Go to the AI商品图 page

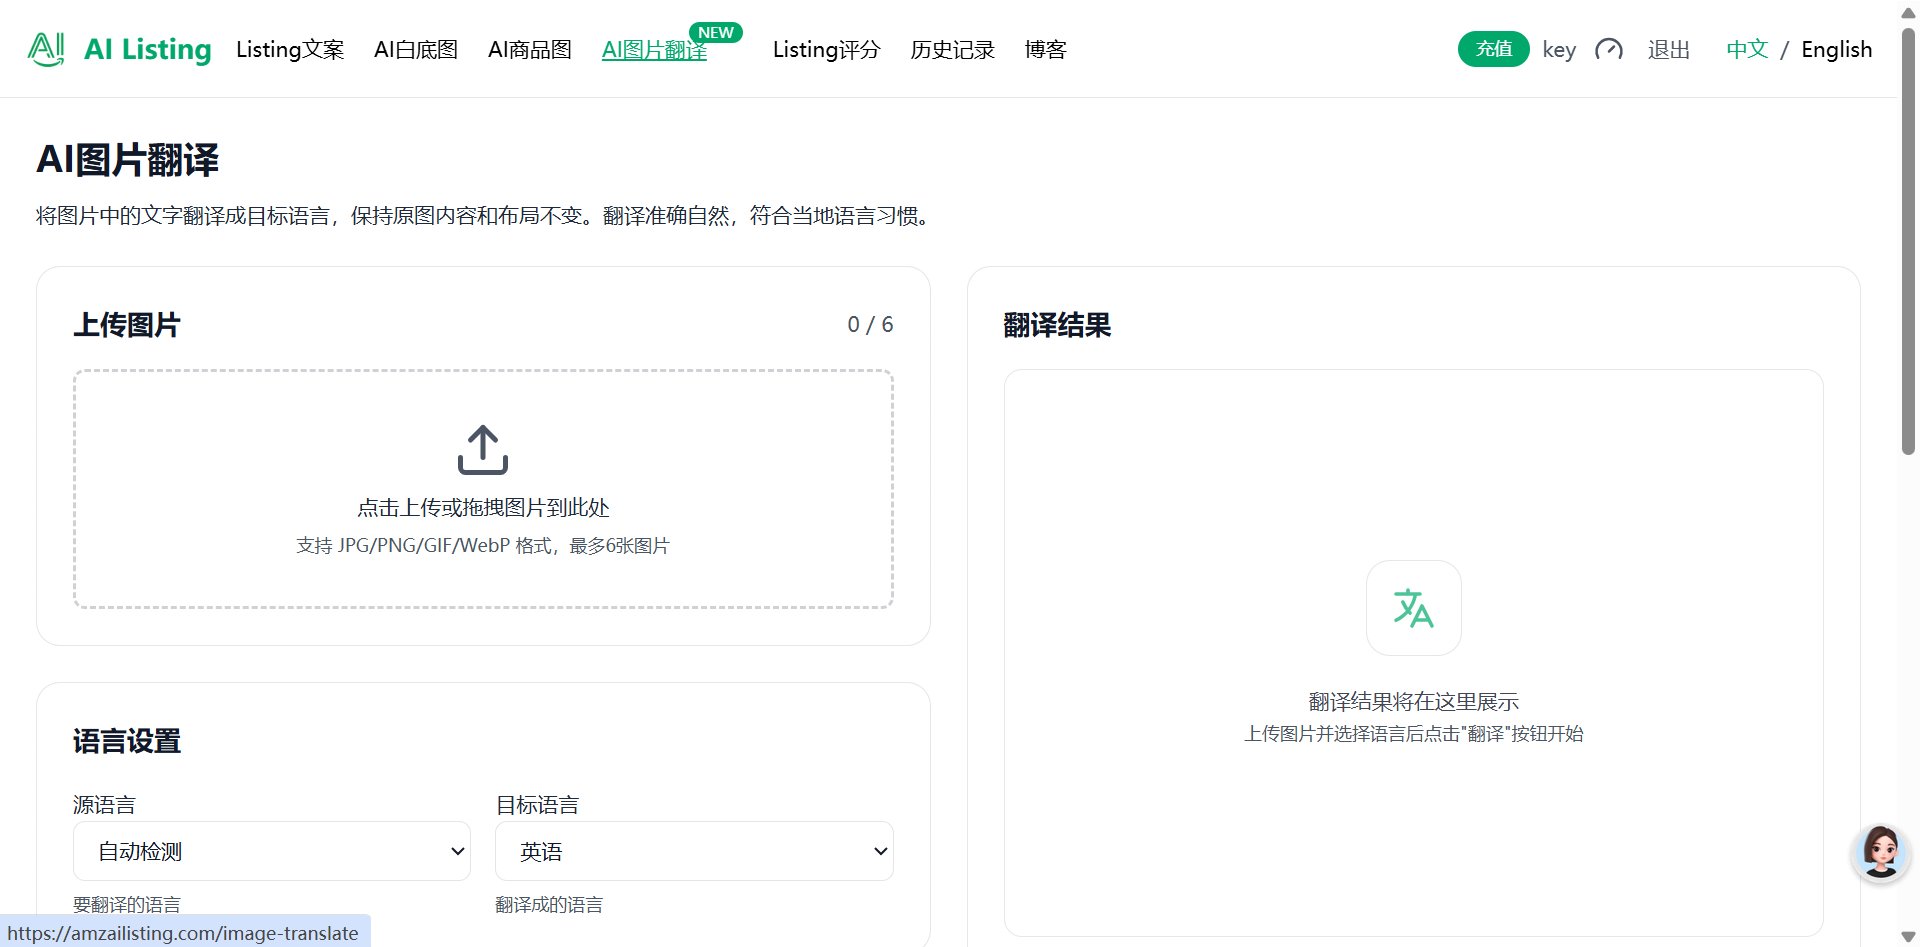click(530, 49)
